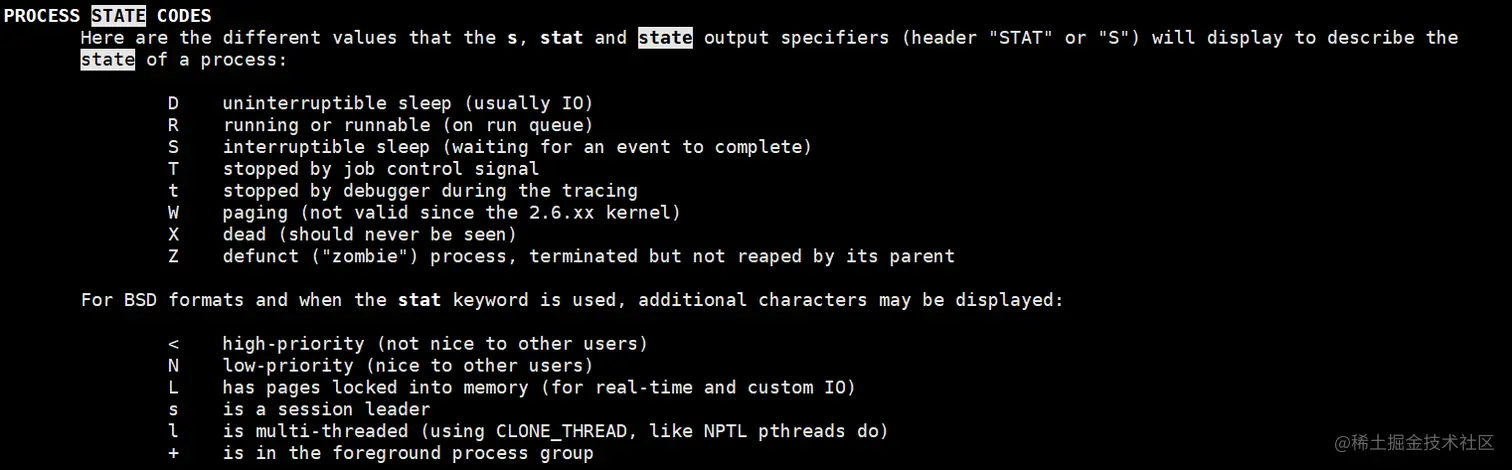Screen dimensions: 1512x470
Task: Click the highlighted state before output specifiers
Action: (665, 38)
